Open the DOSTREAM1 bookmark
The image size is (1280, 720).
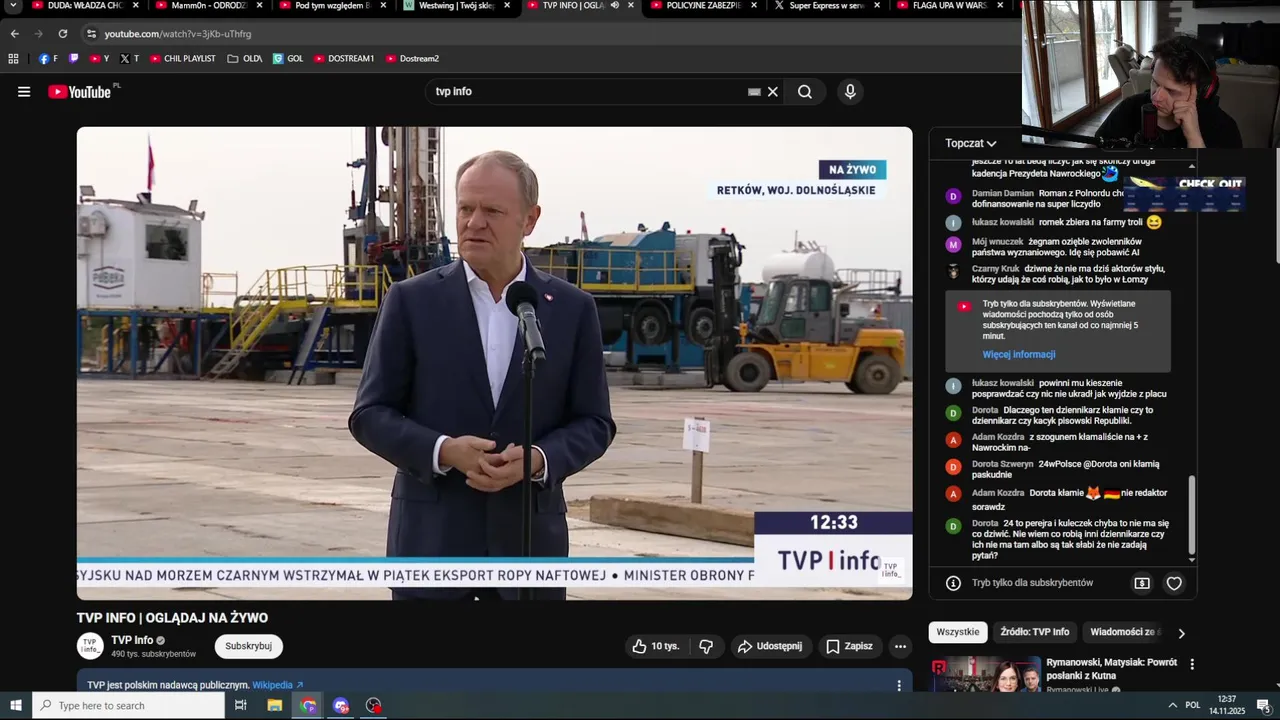coord(344,59)
